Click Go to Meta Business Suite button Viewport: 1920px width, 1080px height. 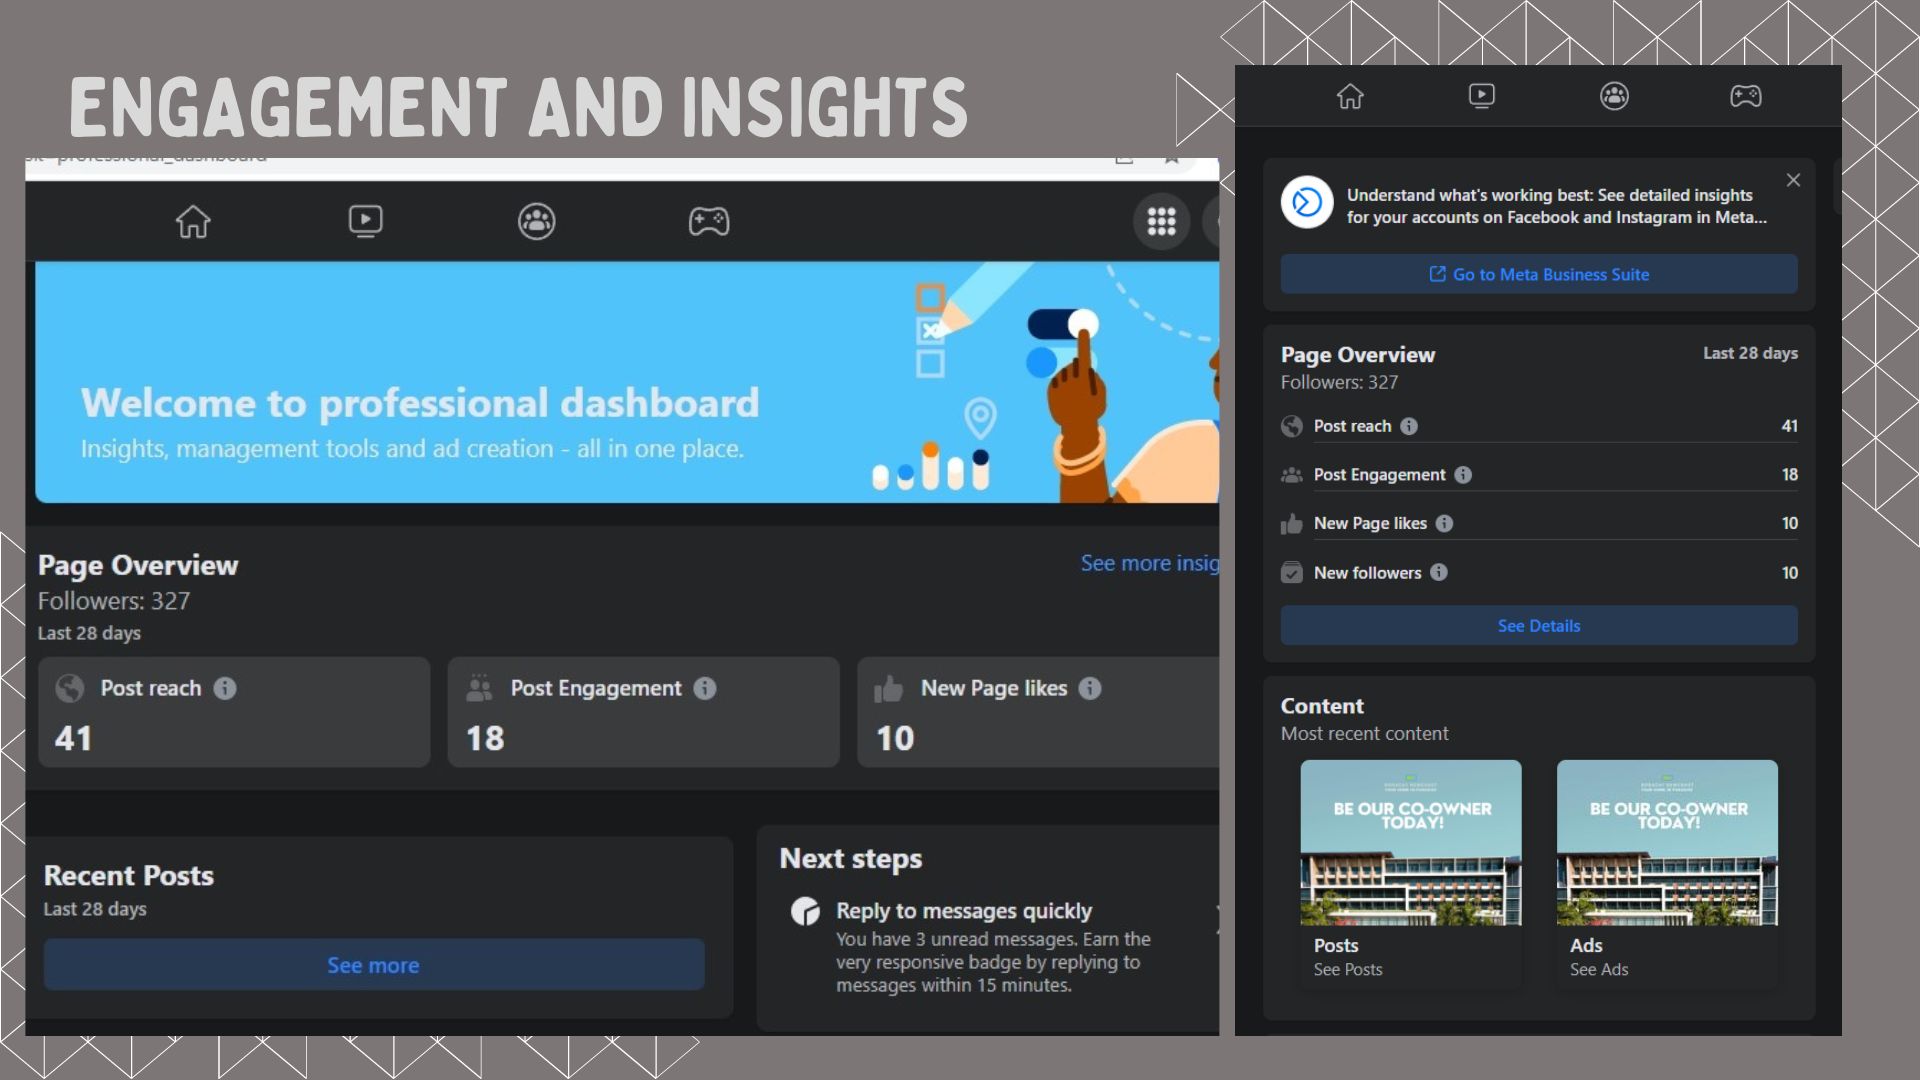coord(1539,274)
